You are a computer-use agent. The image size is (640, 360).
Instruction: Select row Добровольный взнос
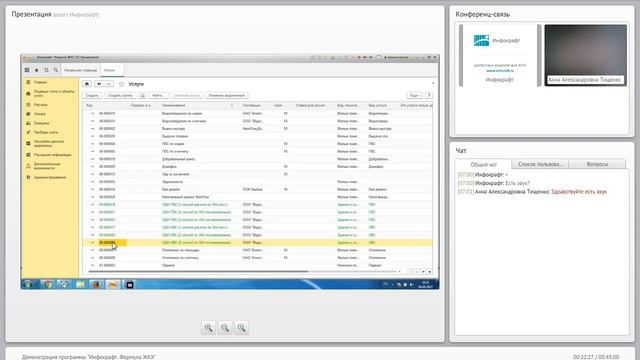(258, 159)
